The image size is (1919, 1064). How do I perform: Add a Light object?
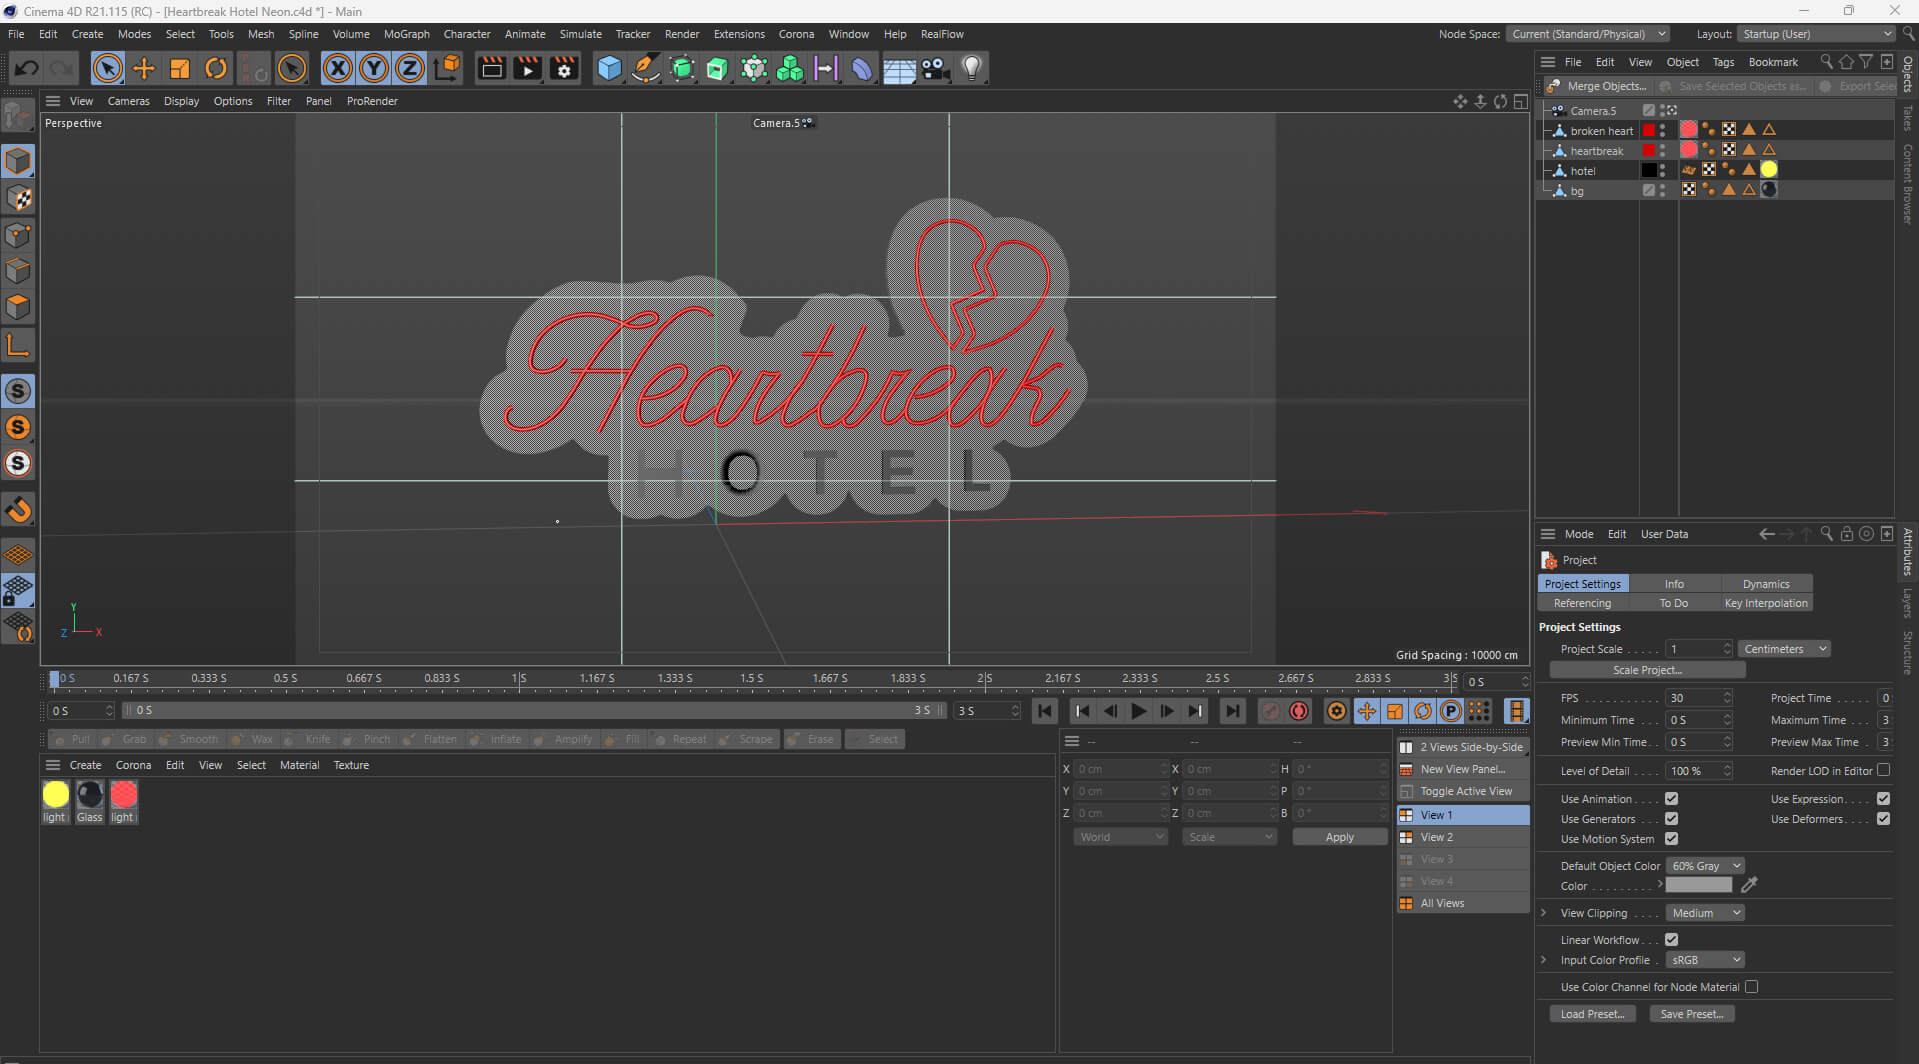point(971,68)
